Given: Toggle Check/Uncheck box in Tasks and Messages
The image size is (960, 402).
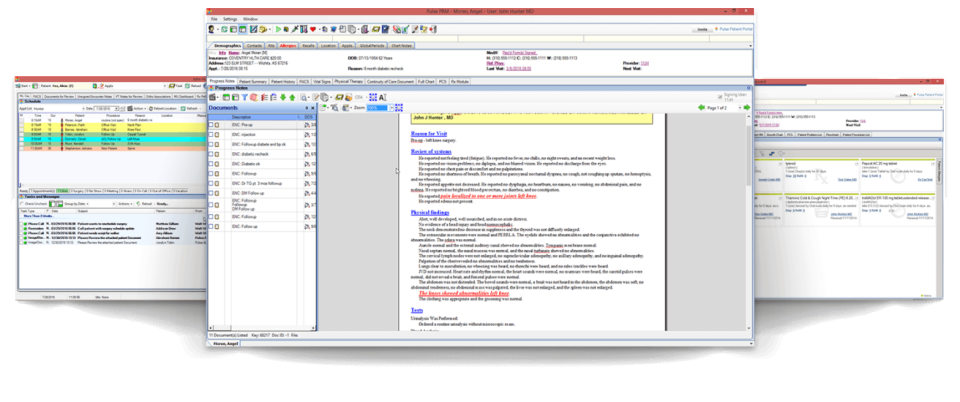Looking at the screenshot, I should pos(21,204).
